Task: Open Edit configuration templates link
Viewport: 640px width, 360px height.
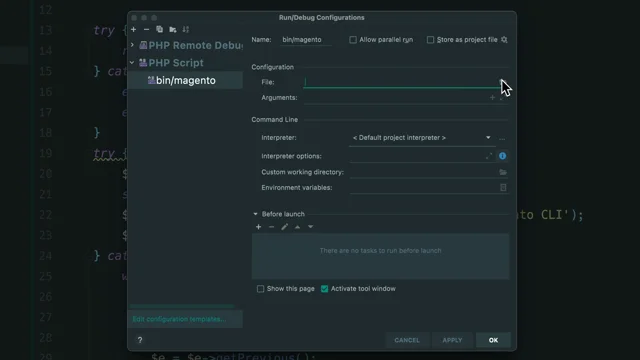Action: (179, 319)
